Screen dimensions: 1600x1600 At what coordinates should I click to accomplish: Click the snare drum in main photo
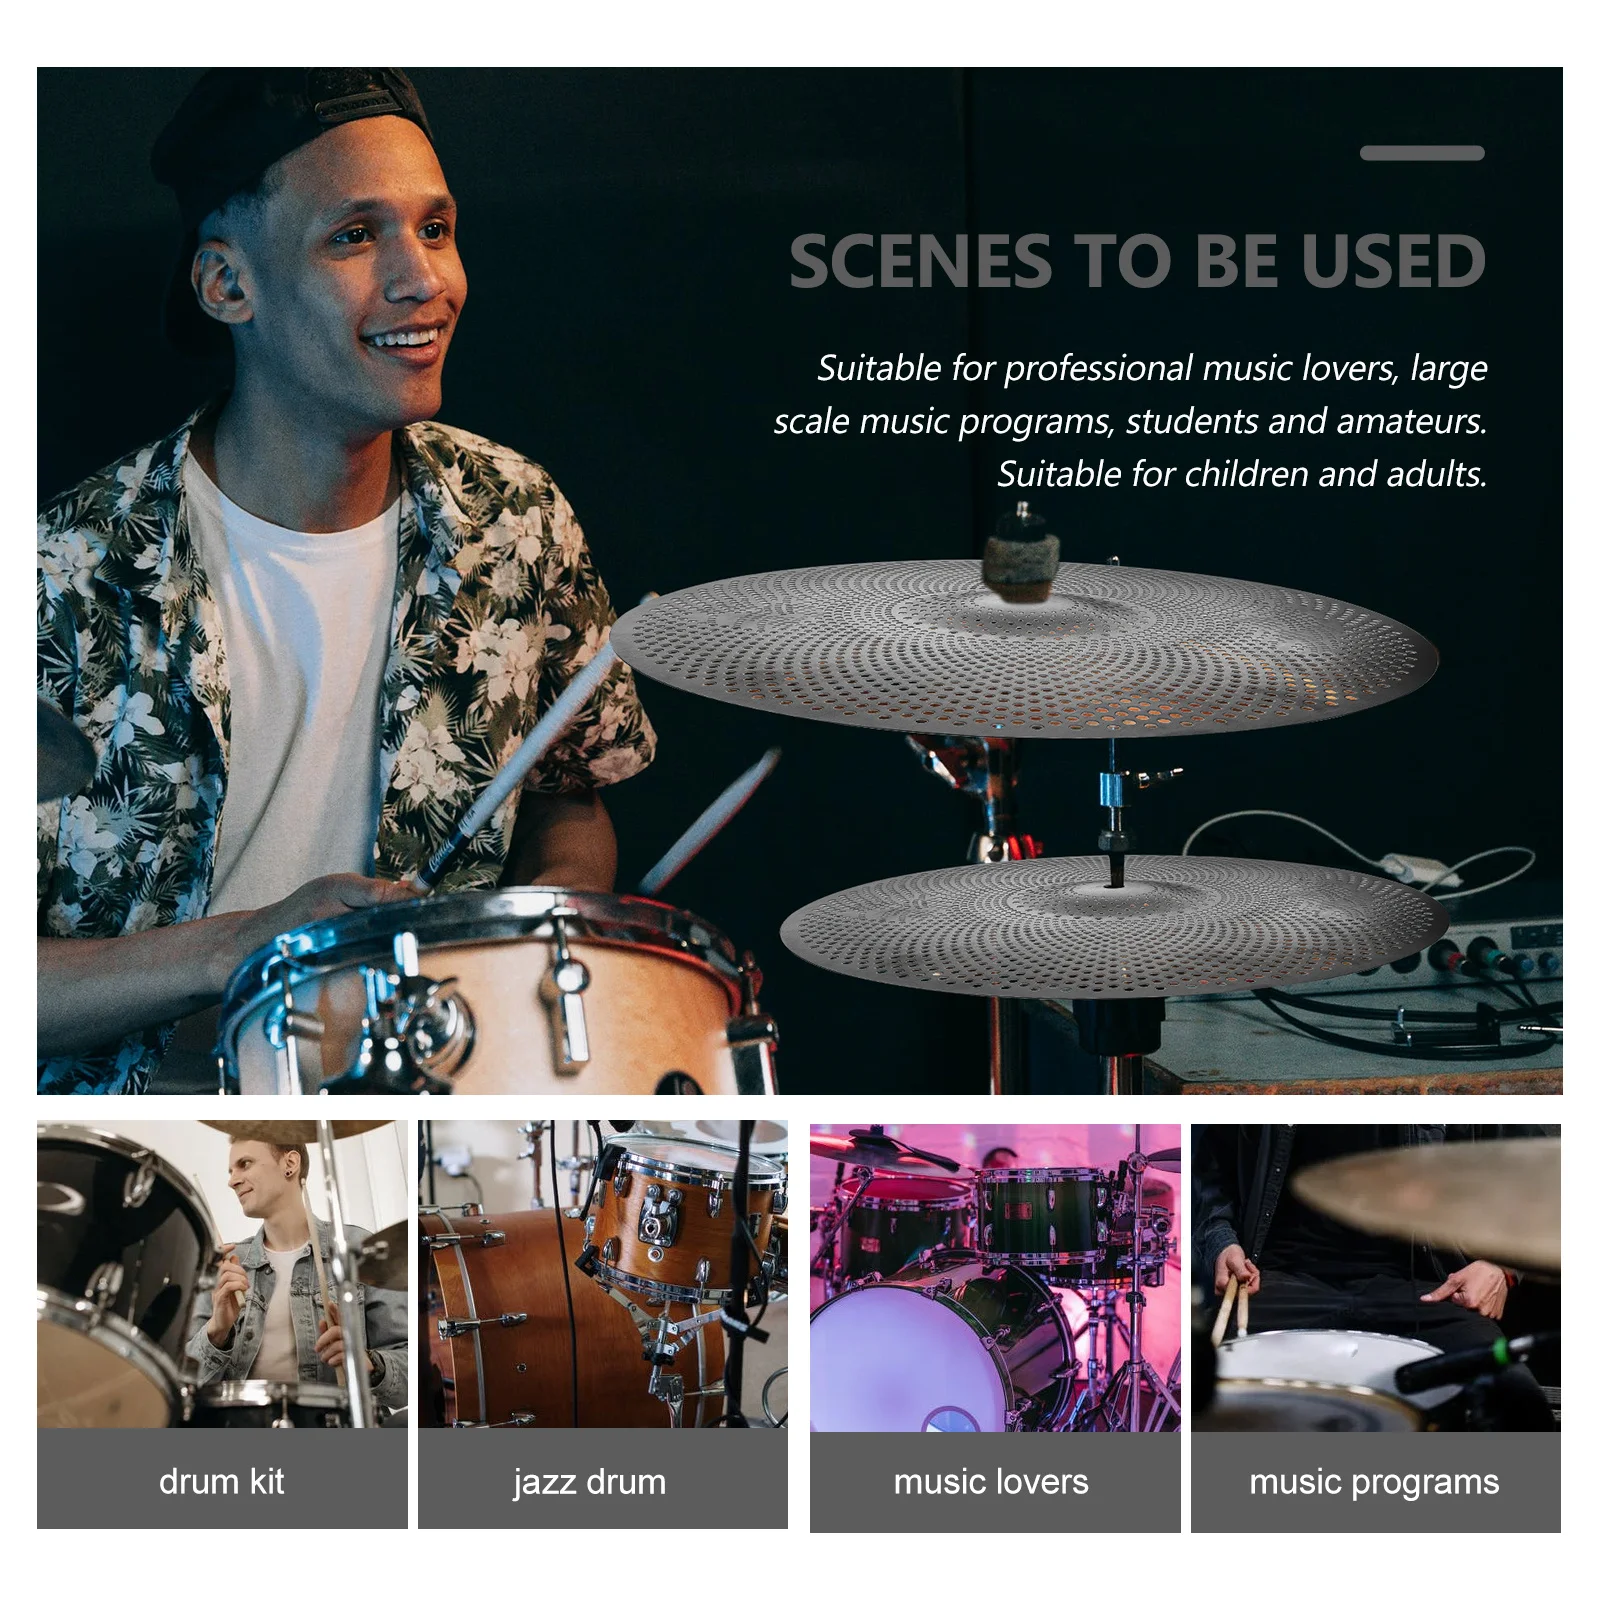click(490, 990)
